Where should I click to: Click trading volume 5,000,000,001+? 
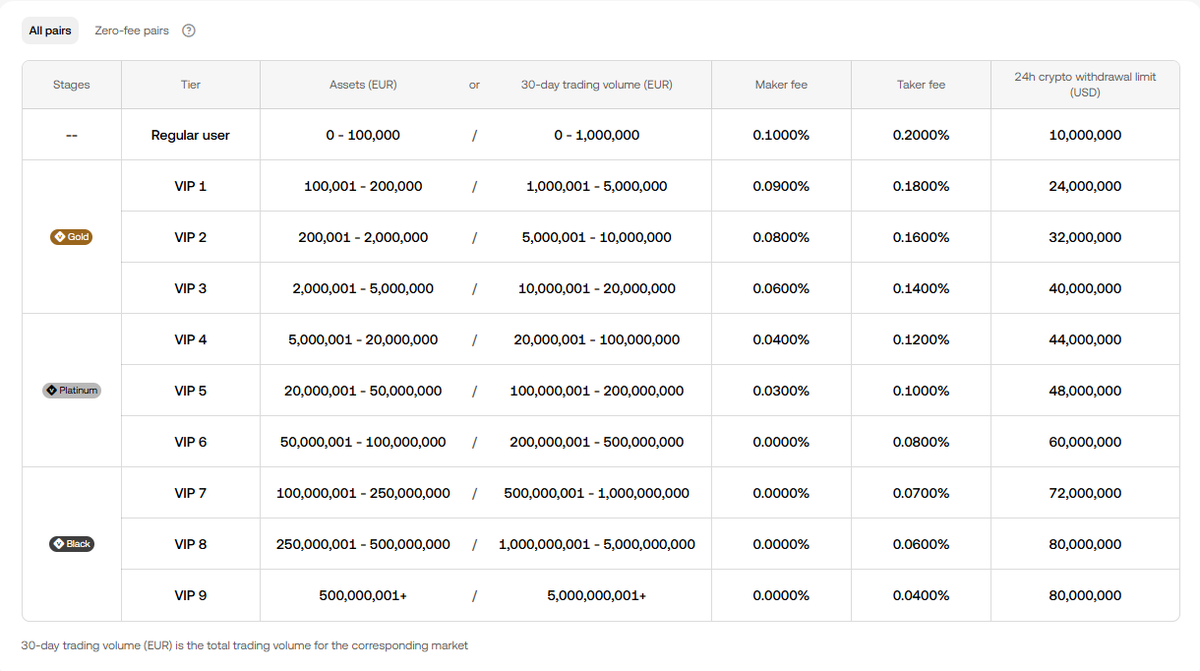coord(597,595)
